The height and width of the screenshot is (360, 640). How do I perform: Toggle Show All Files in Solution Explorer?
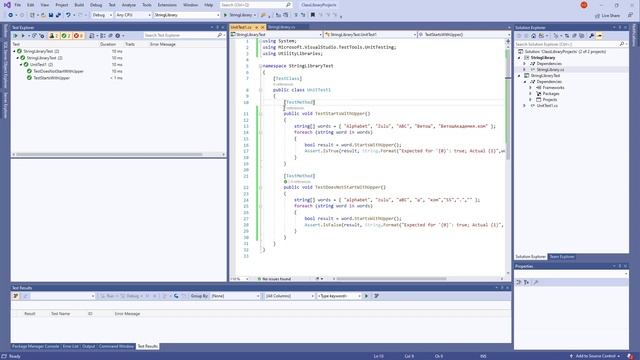(x=582, y=36)
